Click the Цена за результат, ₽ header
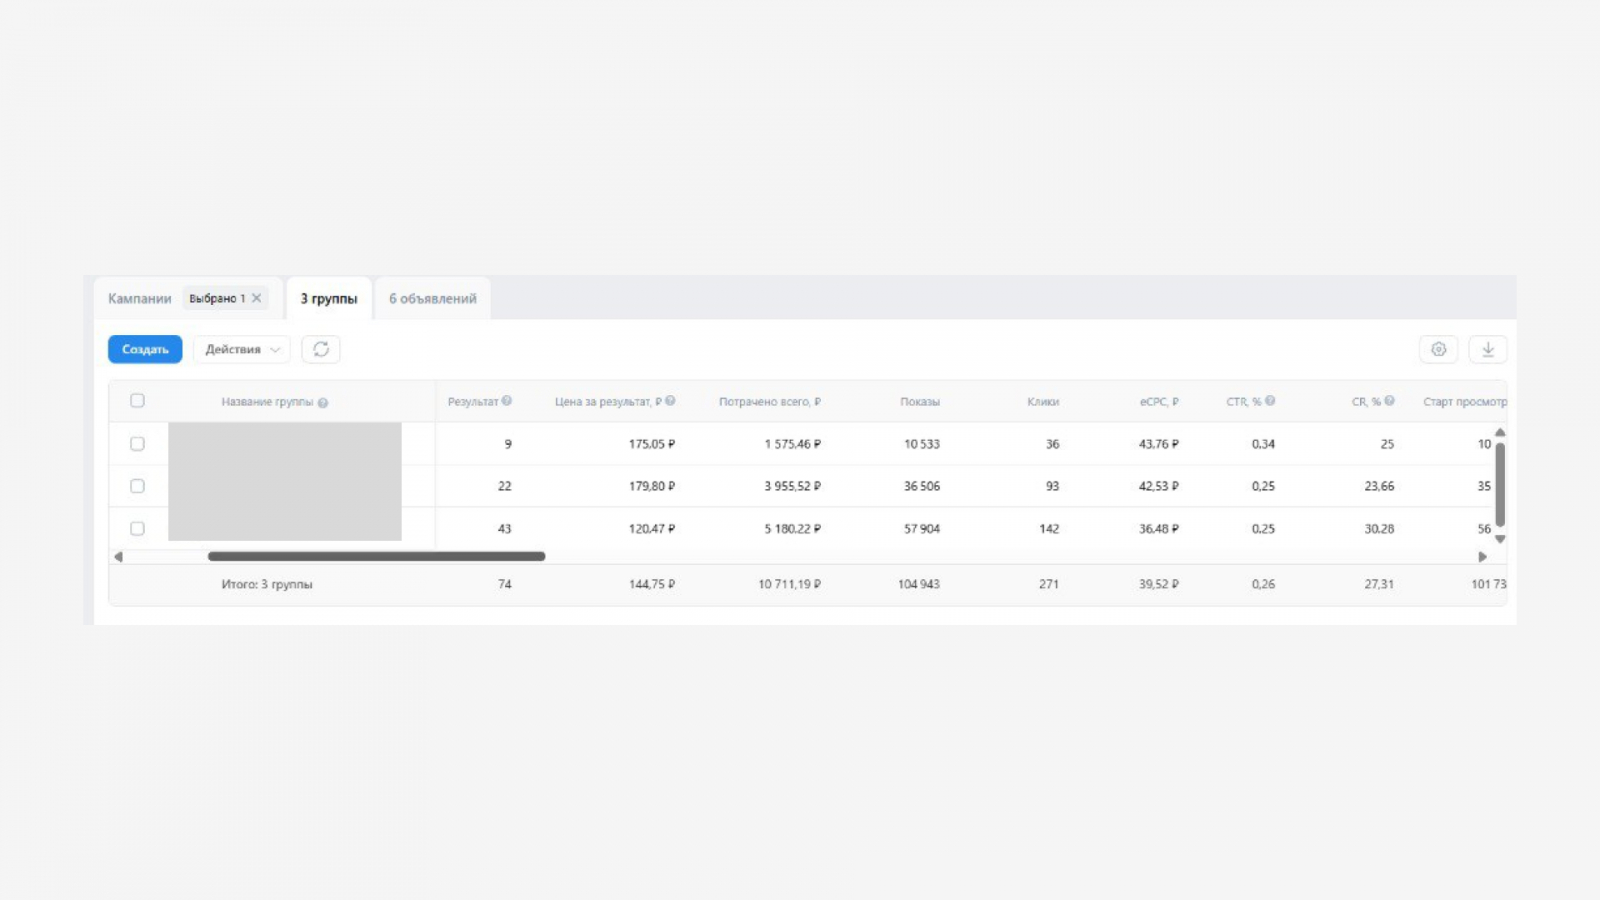The image size is (1600, 900). click(608, 402)
